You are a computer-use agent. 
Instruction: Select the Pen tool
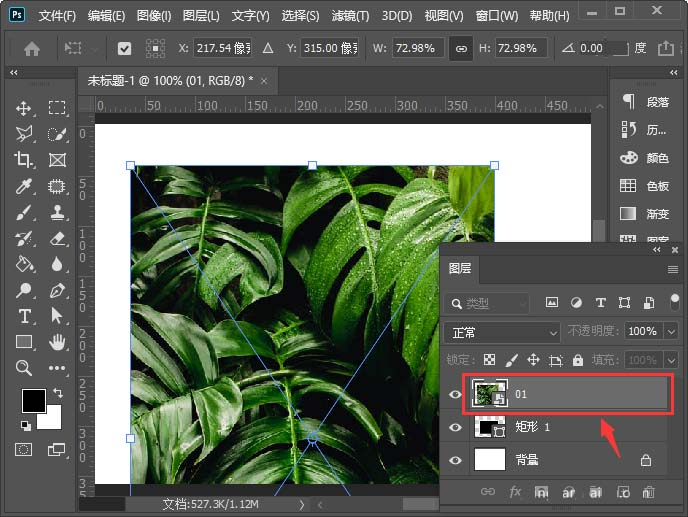coord(58,290)
